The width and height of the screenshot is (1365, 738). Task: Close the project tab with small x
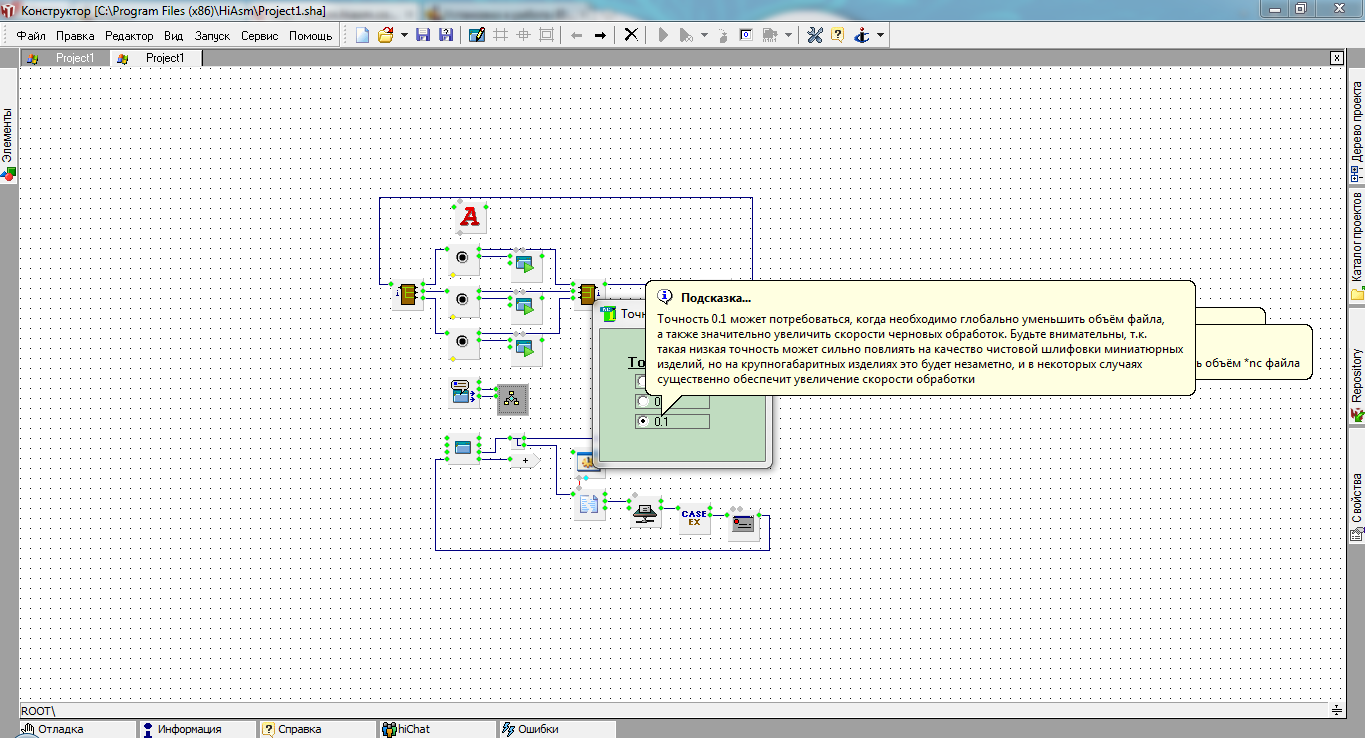(1337, 58)
